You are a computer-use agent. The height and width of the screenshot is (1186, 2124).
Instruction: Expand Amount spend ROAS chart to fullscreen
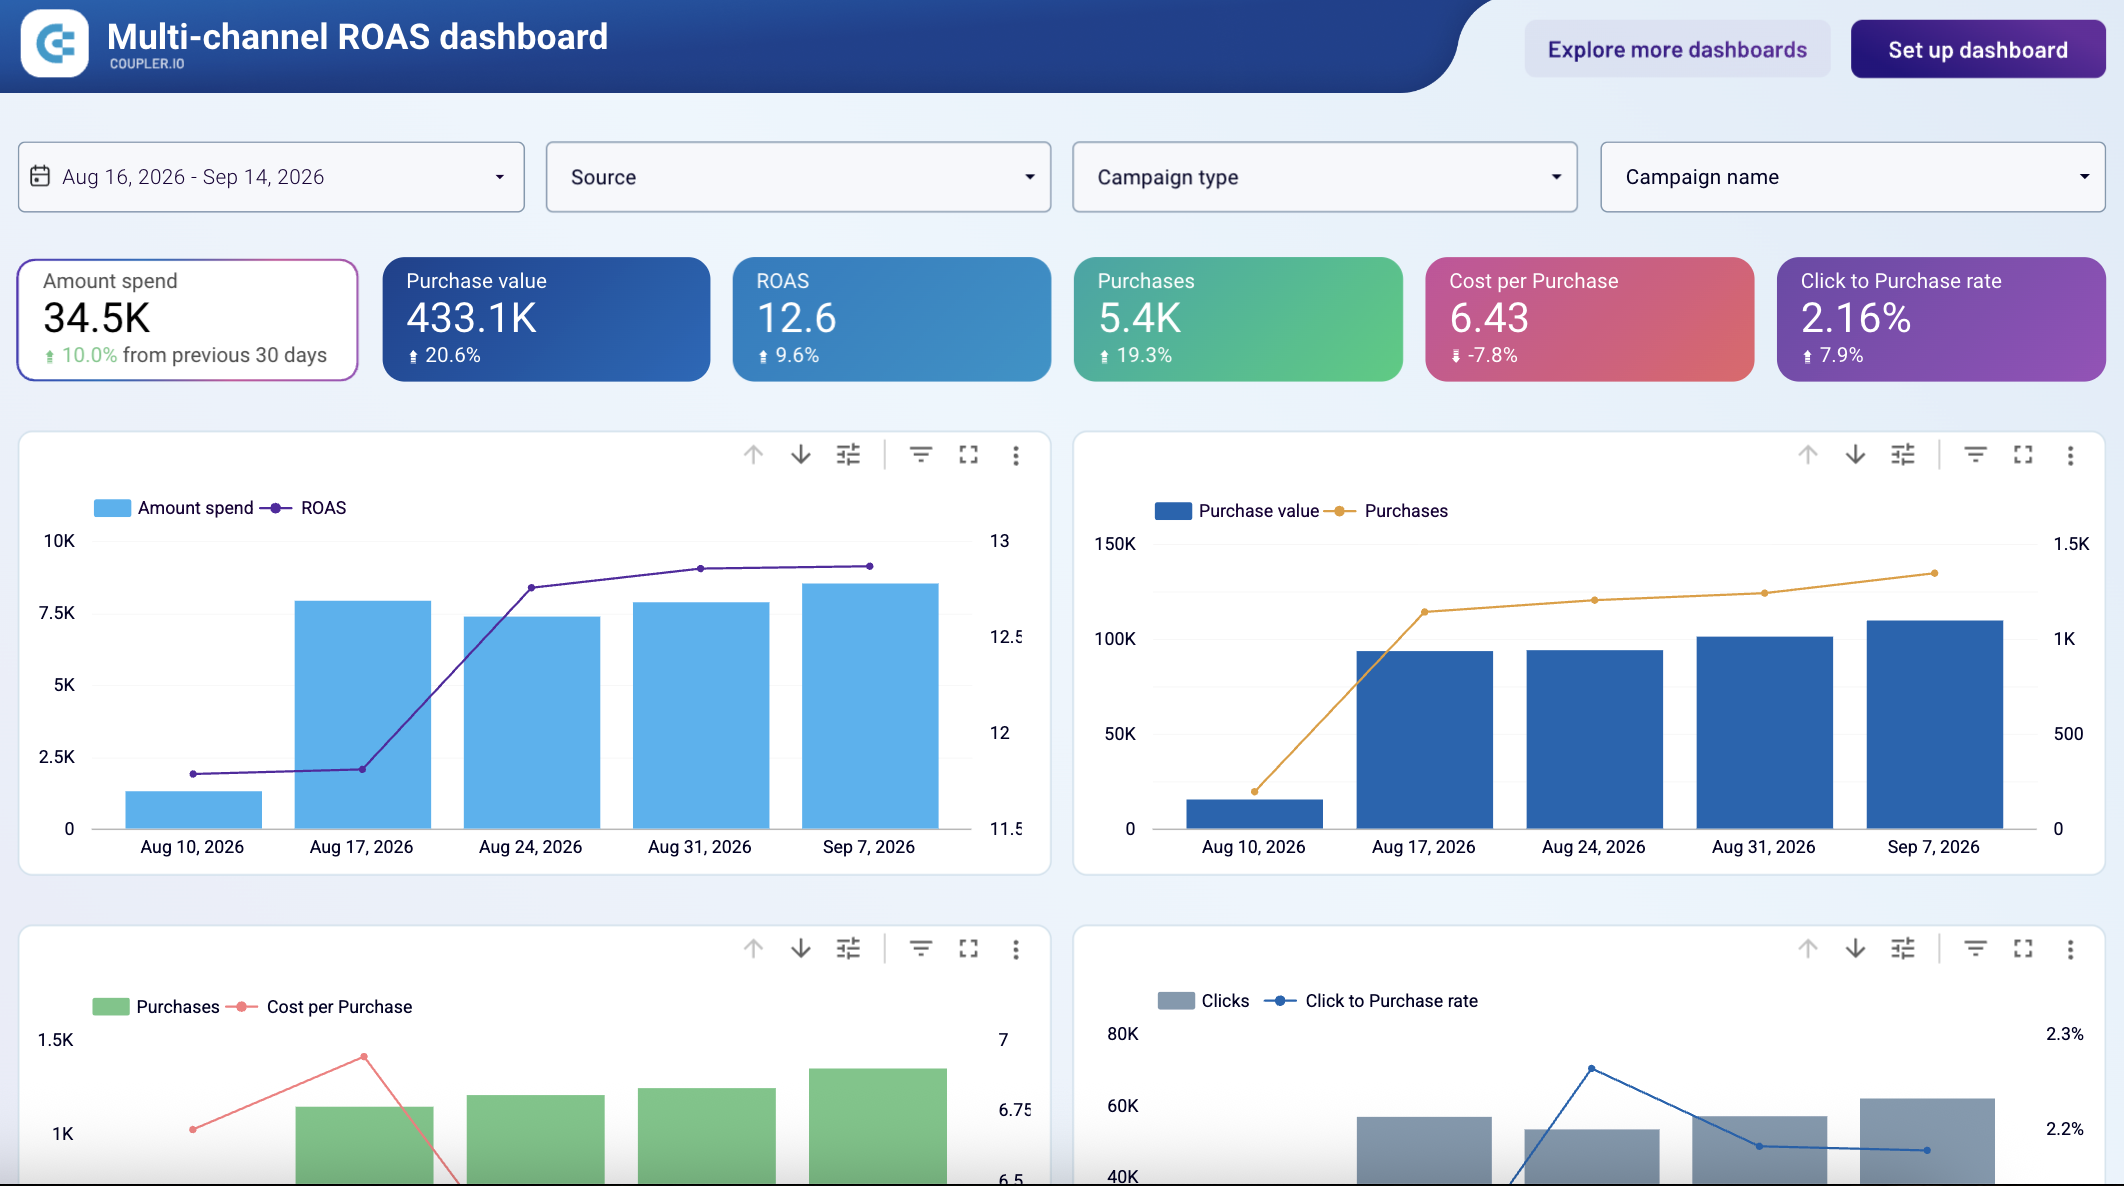tap(968, 455)
